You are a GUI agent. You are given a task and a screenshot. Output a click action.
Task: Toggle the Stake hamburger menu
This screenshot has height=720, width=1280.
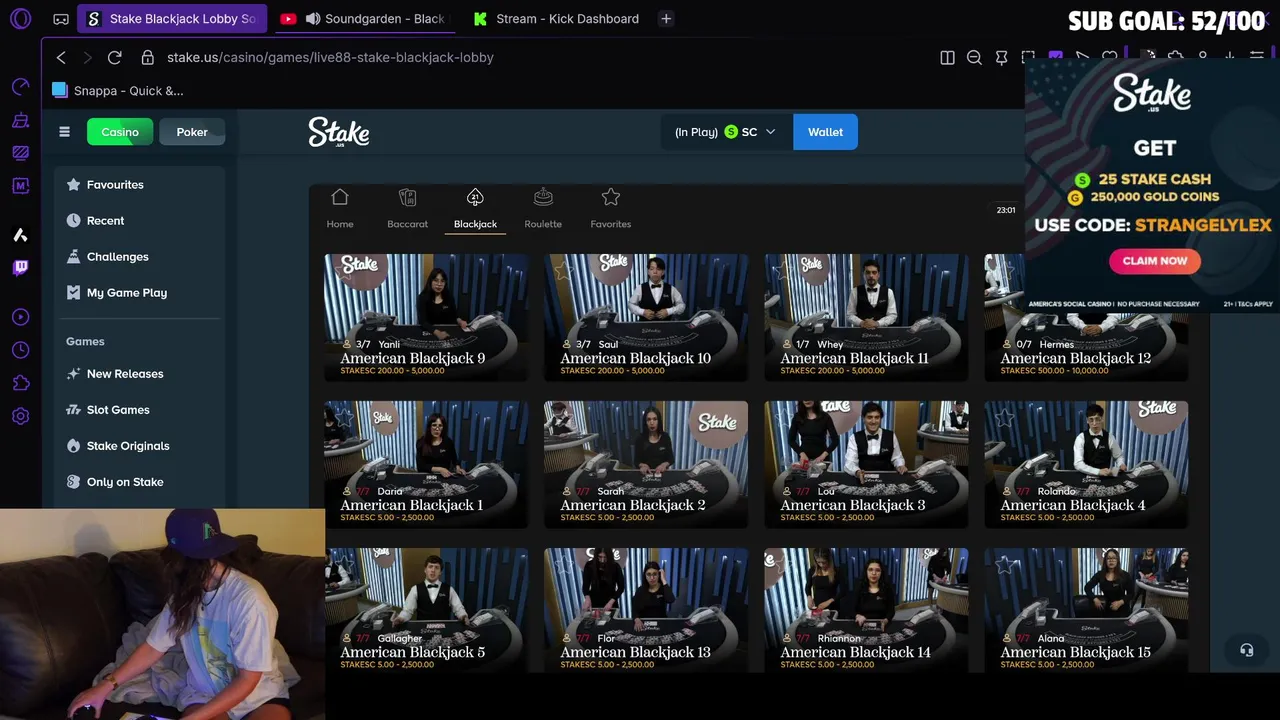[x=64, y=132]
